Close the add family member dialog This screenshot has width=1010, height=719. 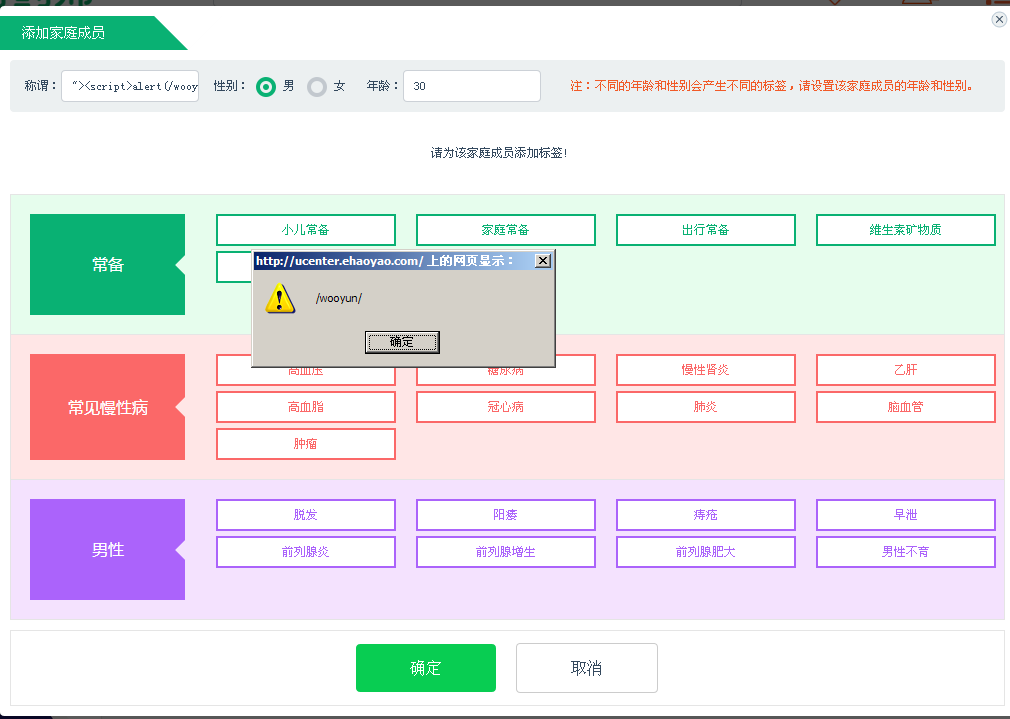999,19
